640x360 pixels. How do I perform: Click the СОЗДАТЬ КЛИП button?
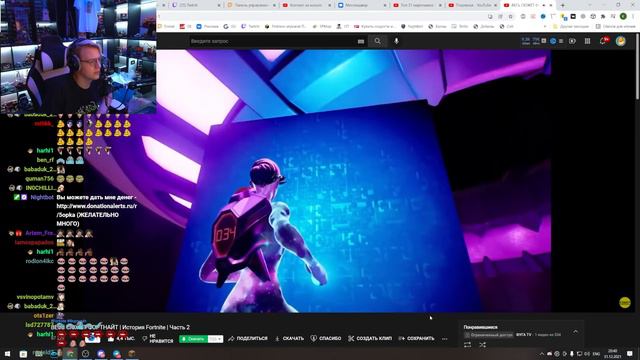[x=370, y=338]
